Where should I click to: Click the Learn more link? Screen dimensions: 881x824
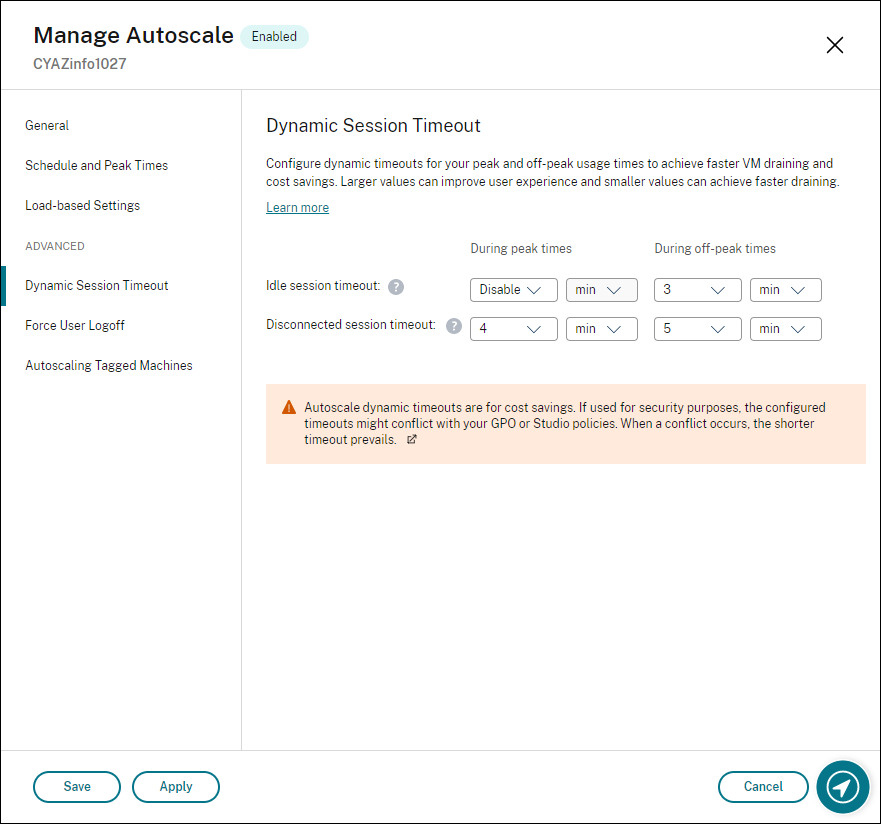point(297,207)
